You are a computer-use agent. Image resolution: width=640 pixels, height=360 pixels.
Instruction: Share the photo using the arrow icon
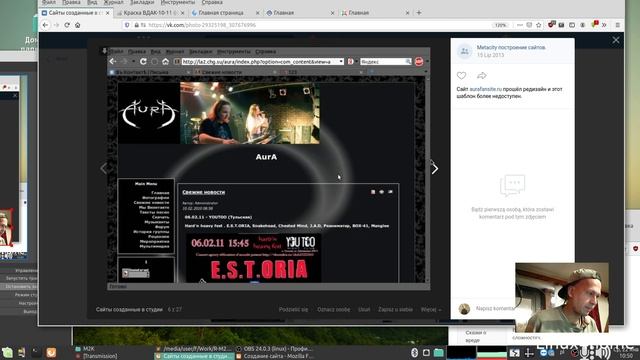click(x=482, y=76)
